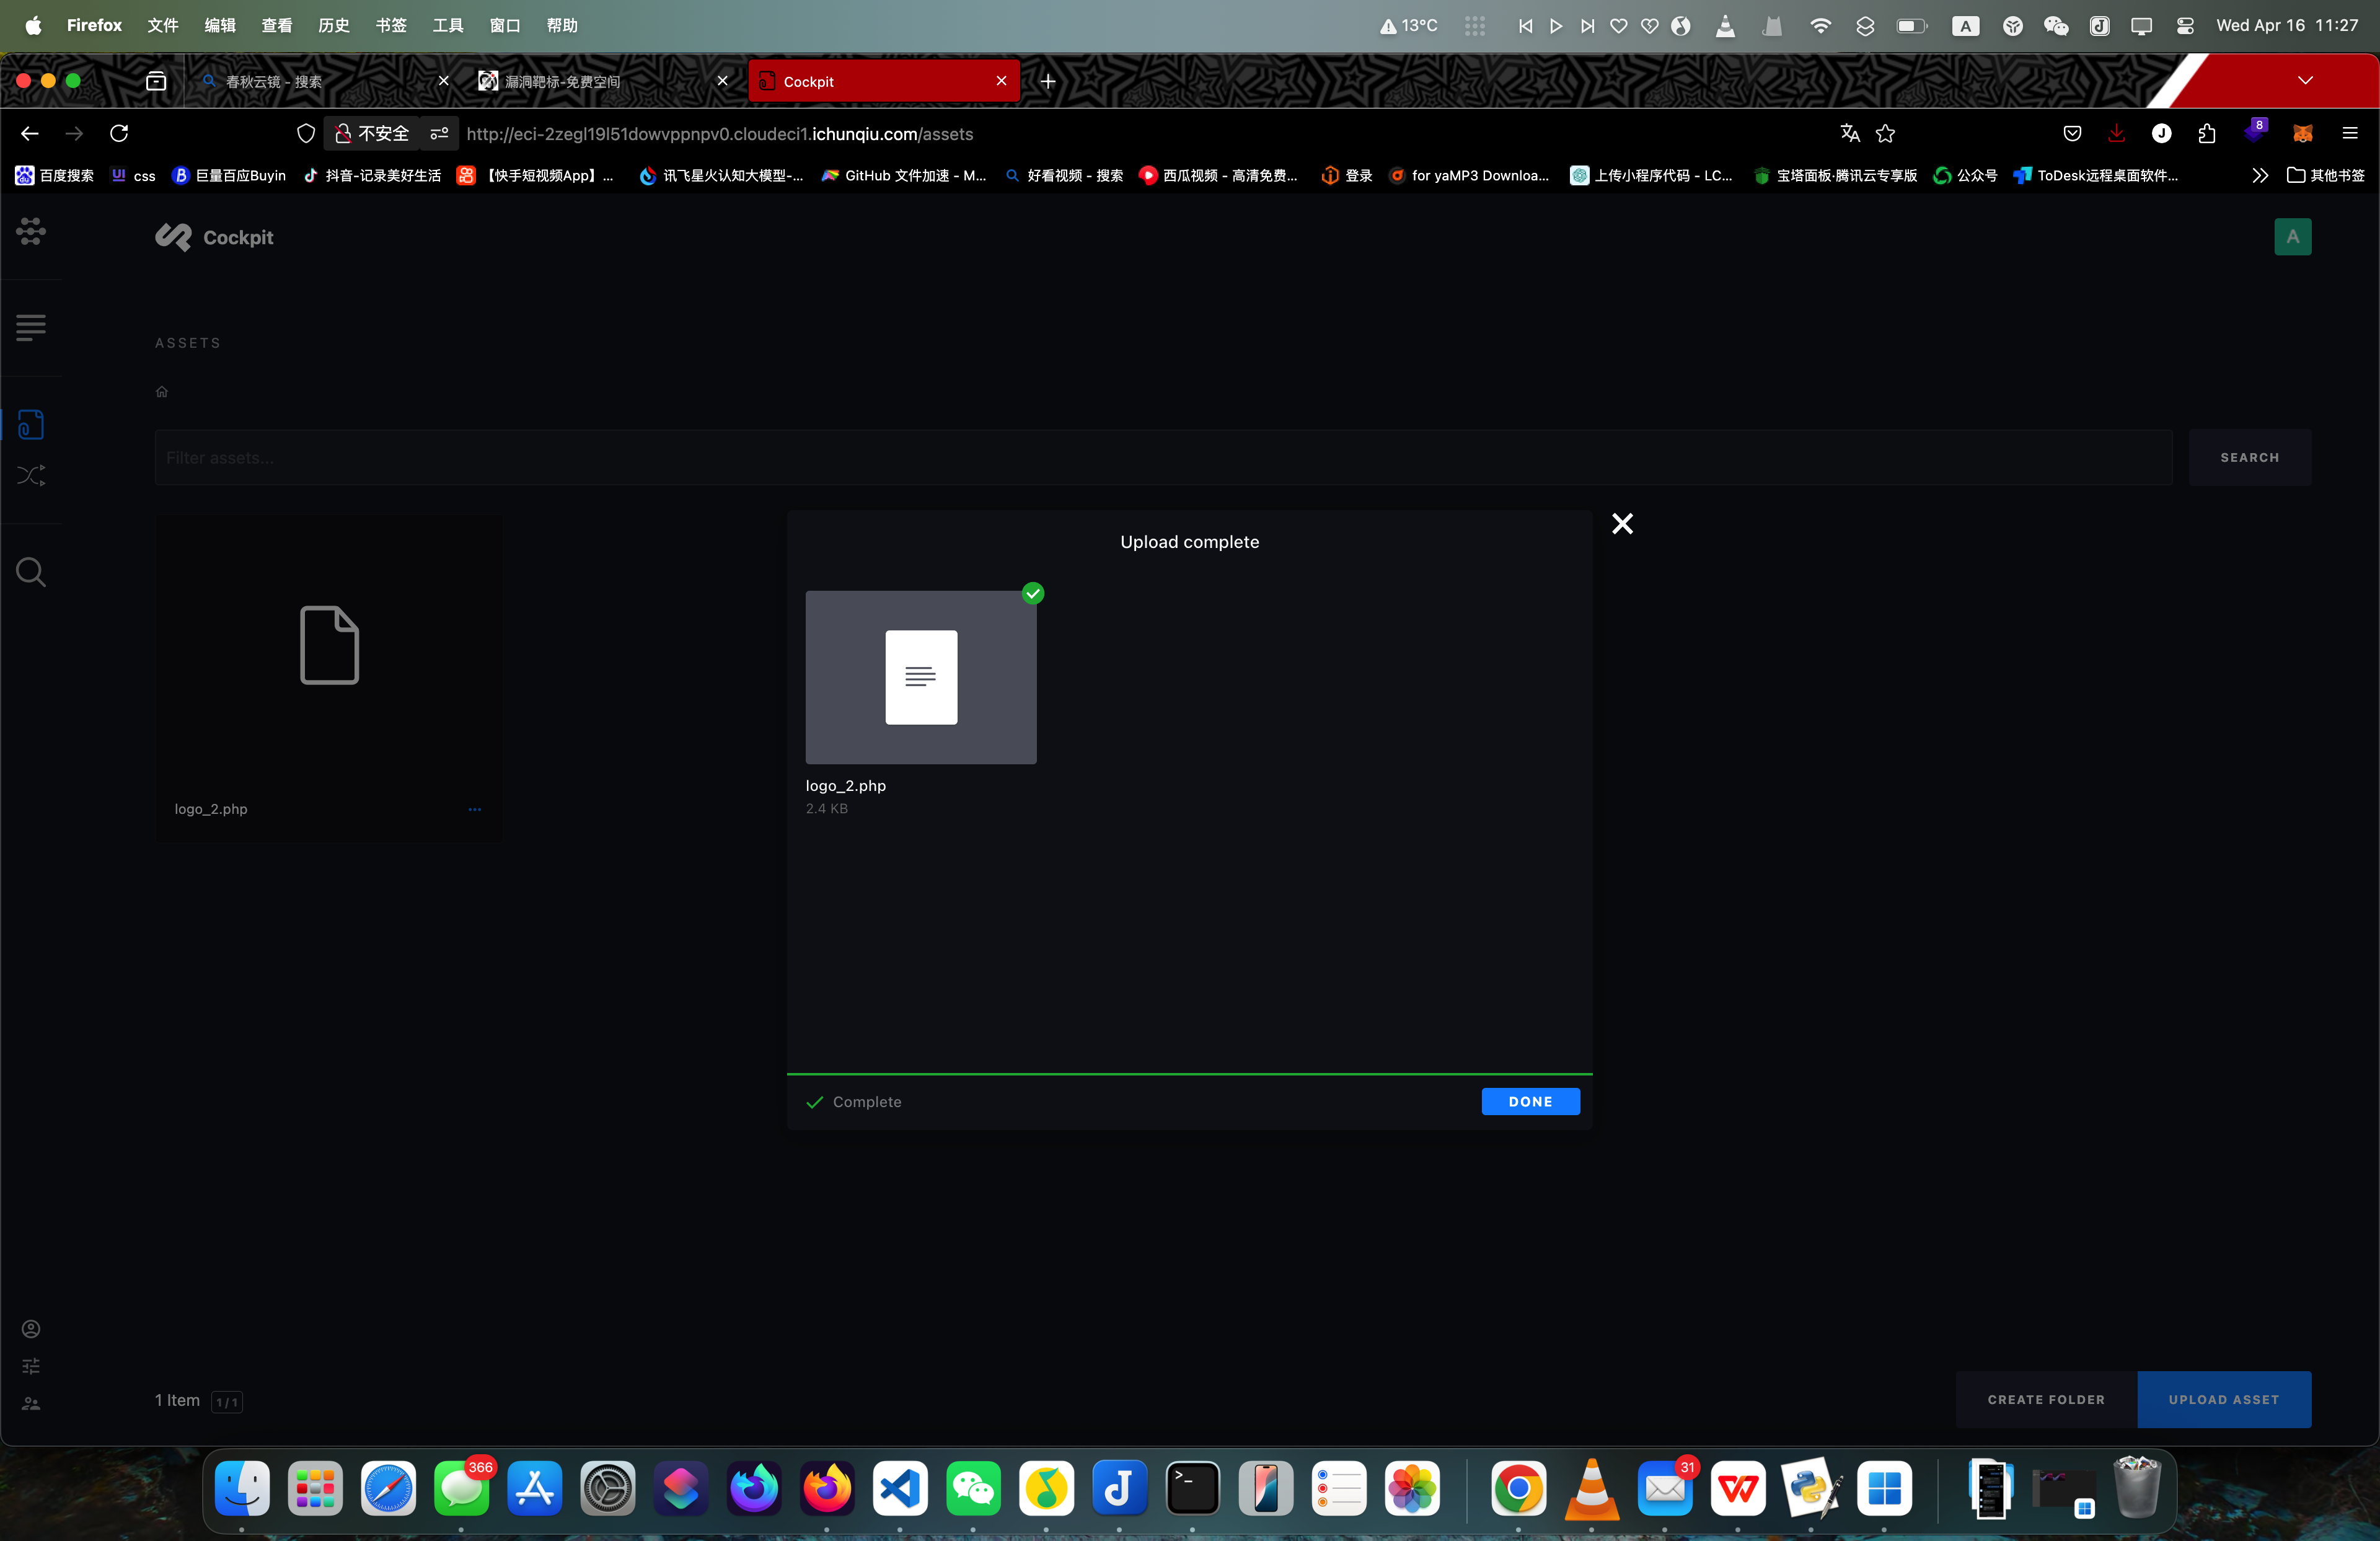Open the 书签 menu in menu bar
2380x1541 pixels.
tap(391, 25)
